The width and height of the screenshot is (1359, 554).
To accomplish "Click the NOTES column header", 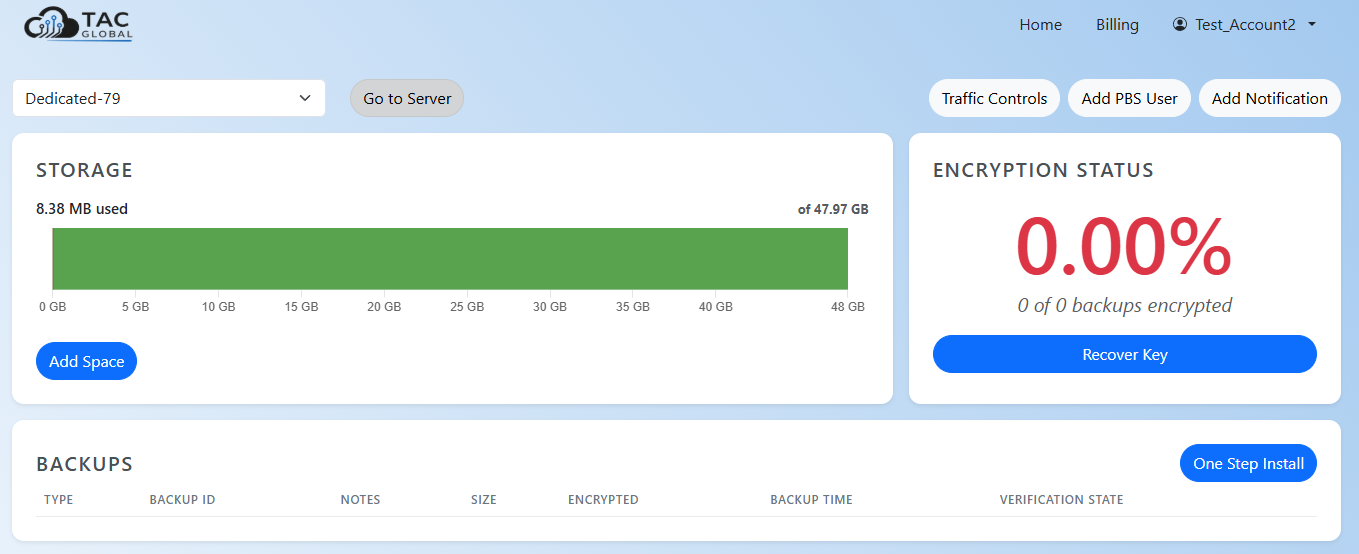I will (360, 500).
